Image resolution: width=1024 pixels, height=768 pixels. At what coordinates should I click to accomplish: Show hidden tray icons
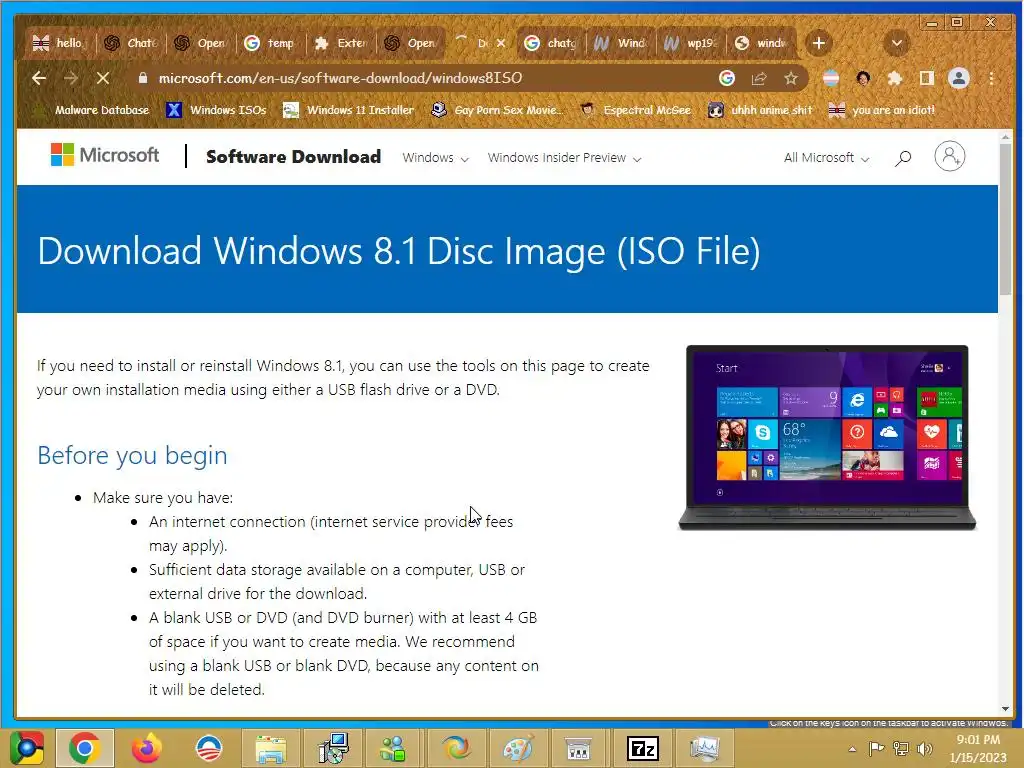pos(852,749)
